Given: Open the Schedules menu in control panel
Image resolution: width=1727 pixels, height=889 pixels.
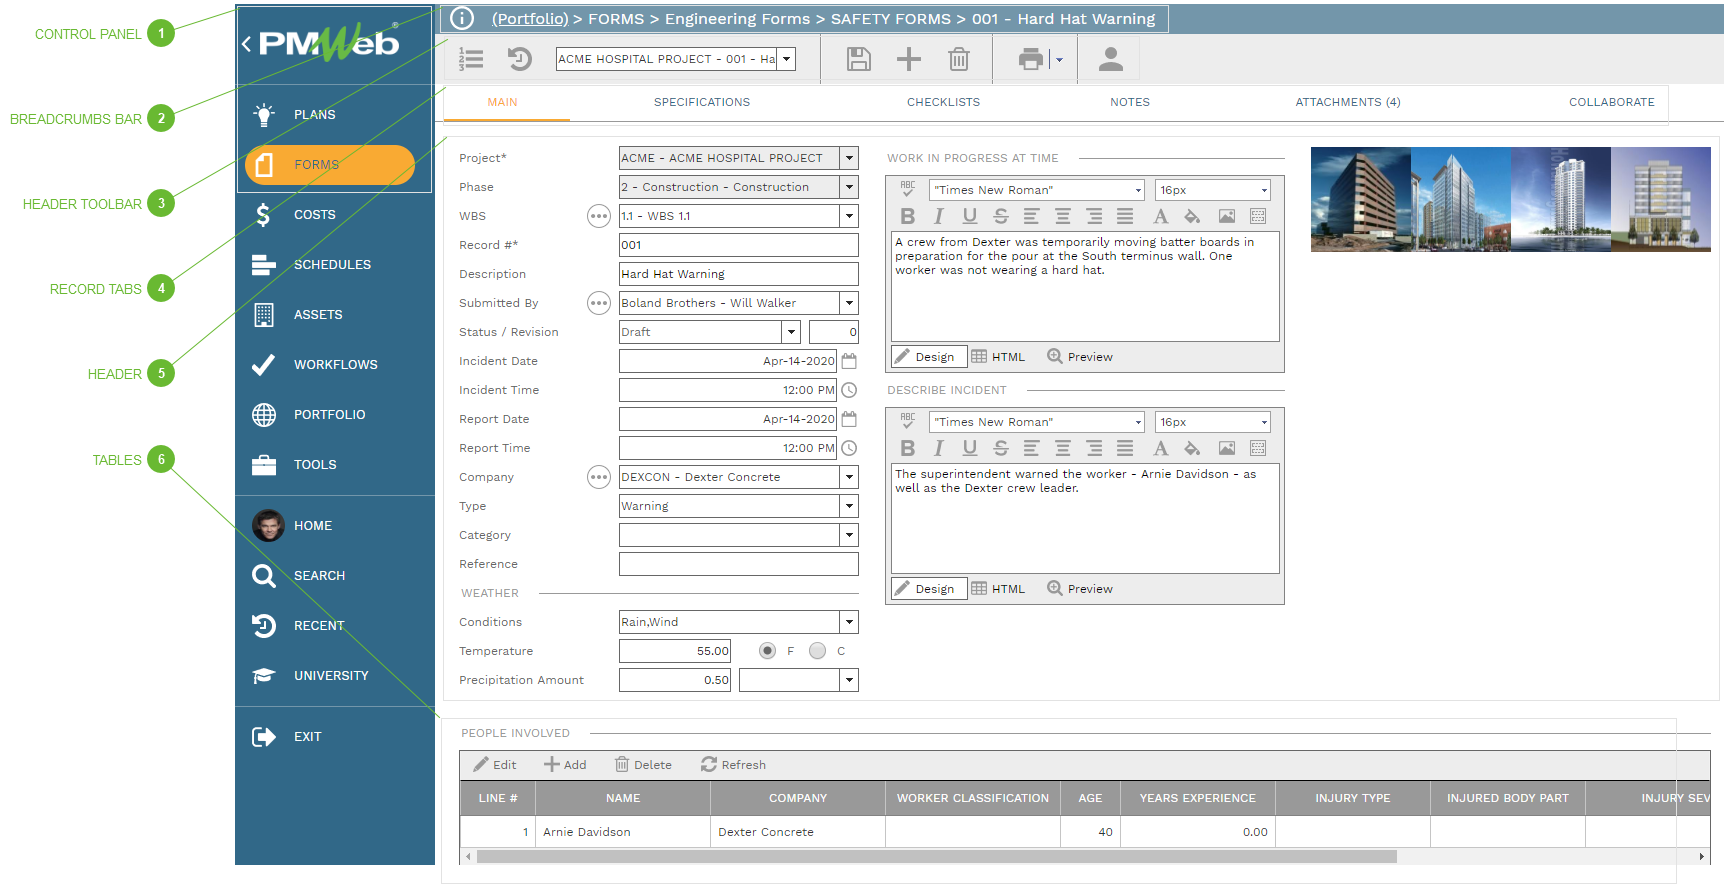Looking at the screenshot, I should pyautogui.click(x=334, y=264).
